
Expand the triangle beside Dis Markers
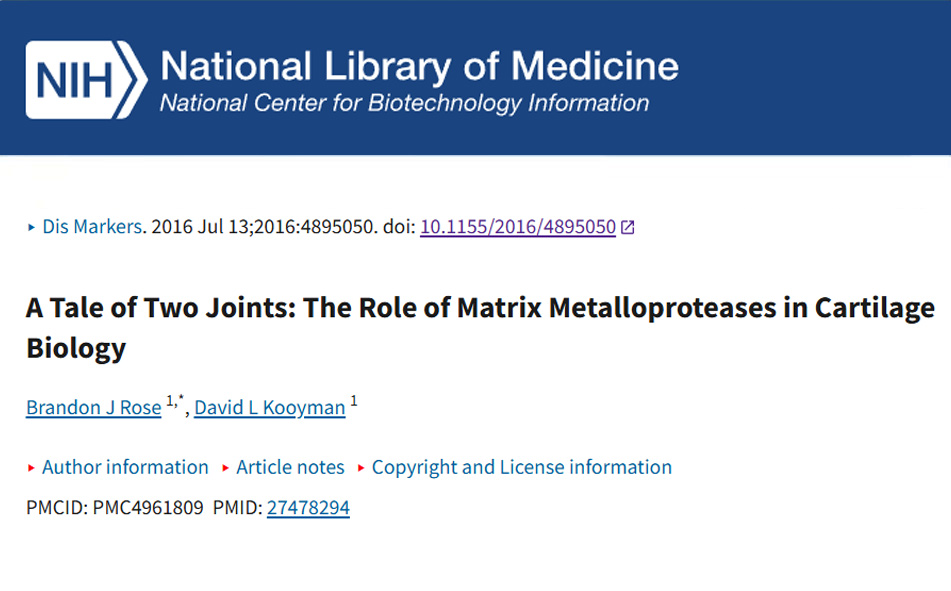[x=32, y=228]
